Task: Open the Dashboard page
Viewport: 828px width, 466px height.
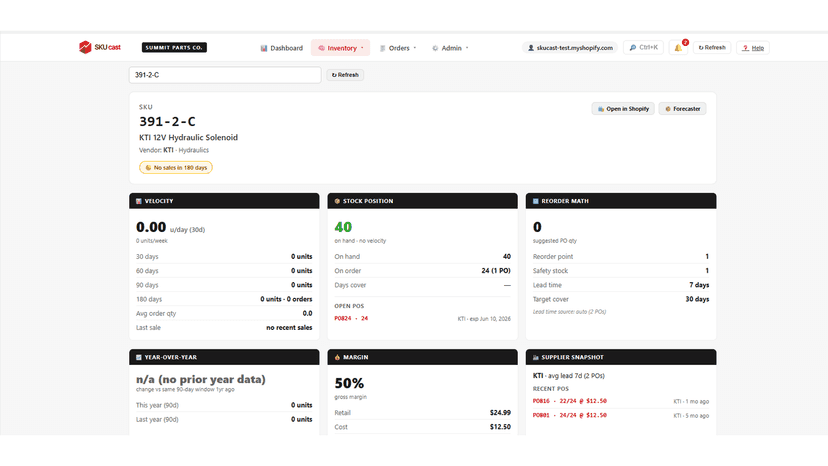Action: click(x=281, y=48)
